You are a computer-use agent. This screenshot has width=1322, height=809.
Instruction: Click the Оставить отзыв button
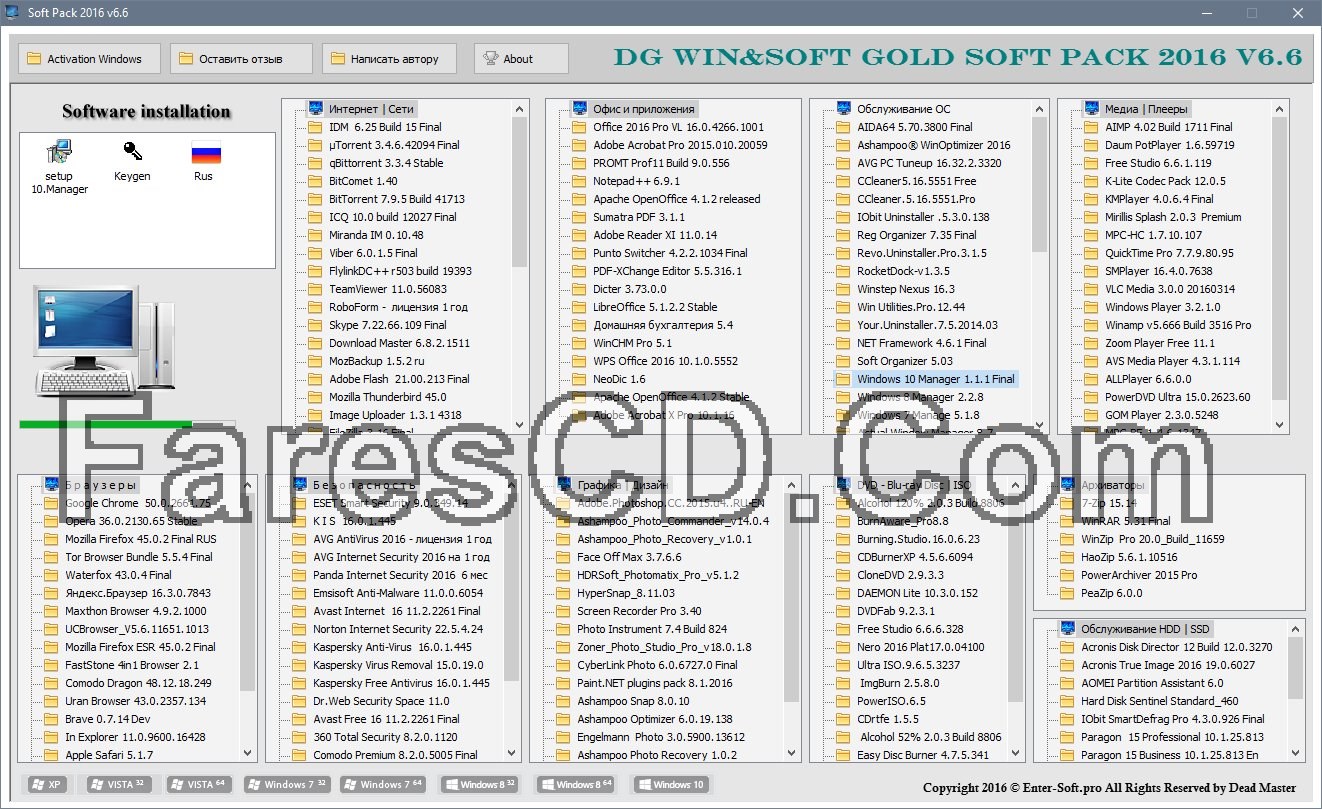pyautogui.click(x=240, y=59)
